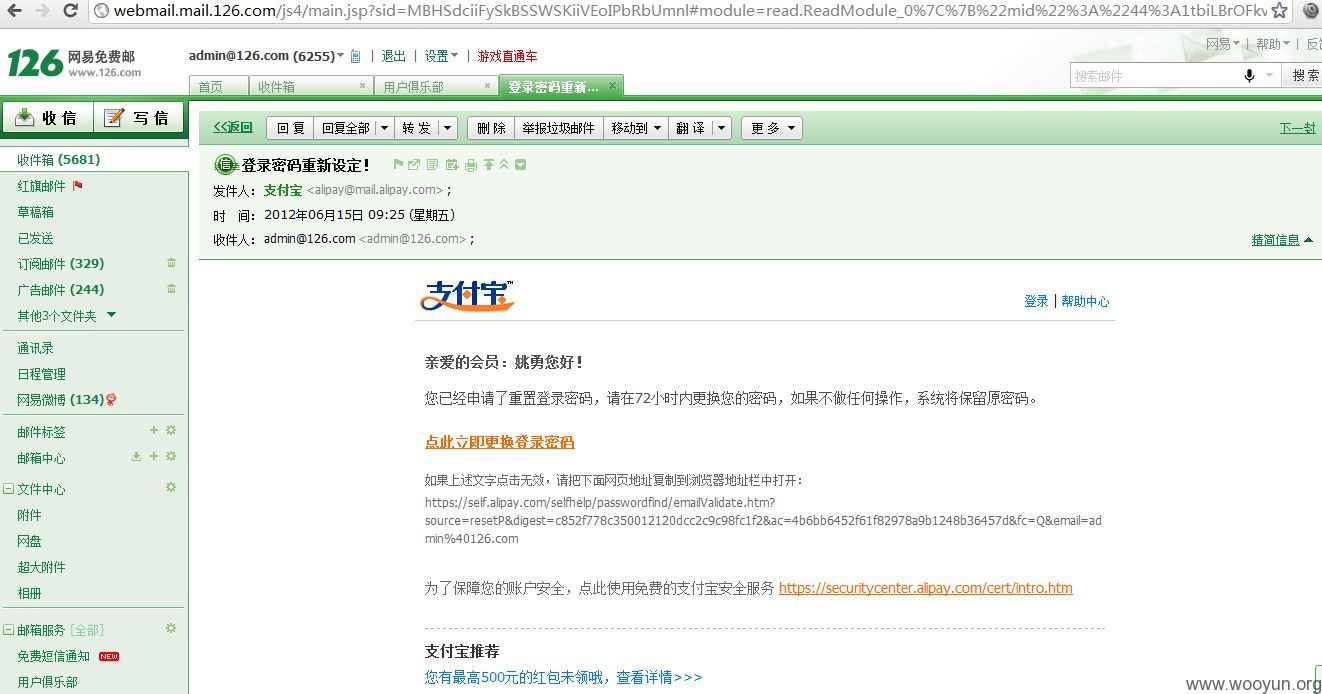Click the browser back arrow

click(15, 11)
